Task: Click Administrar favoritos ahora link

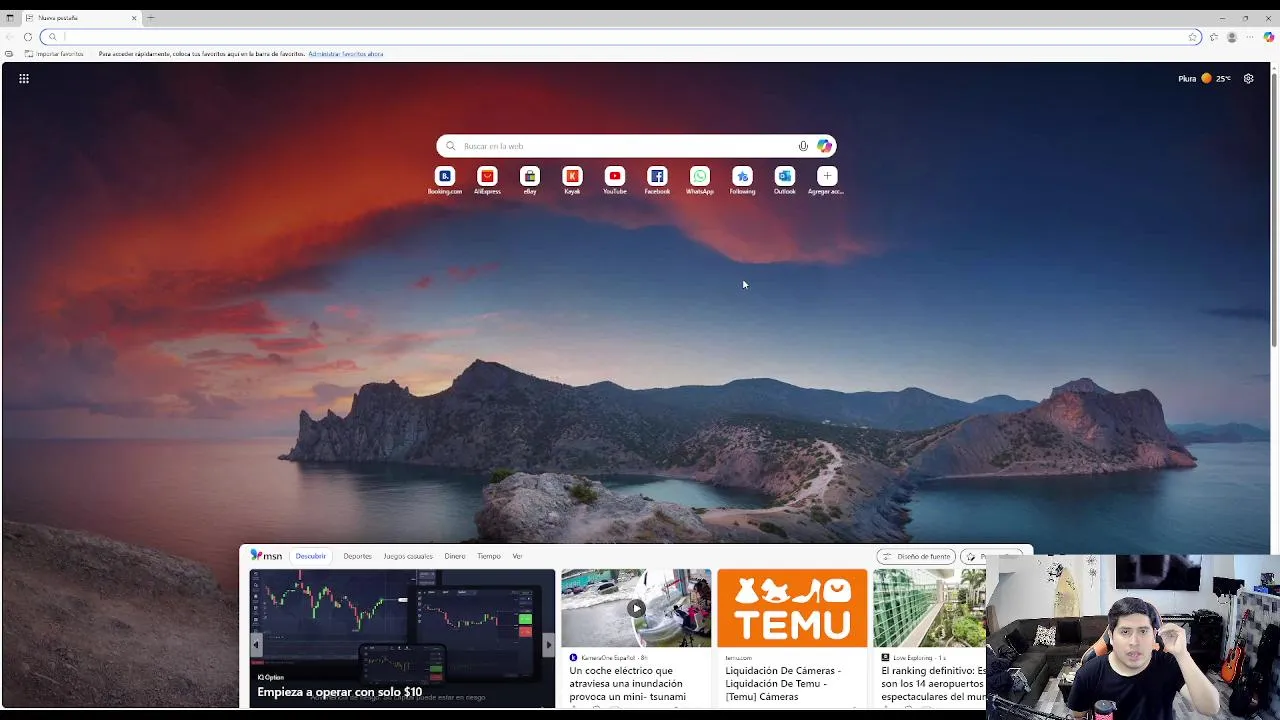Action: 346,54
